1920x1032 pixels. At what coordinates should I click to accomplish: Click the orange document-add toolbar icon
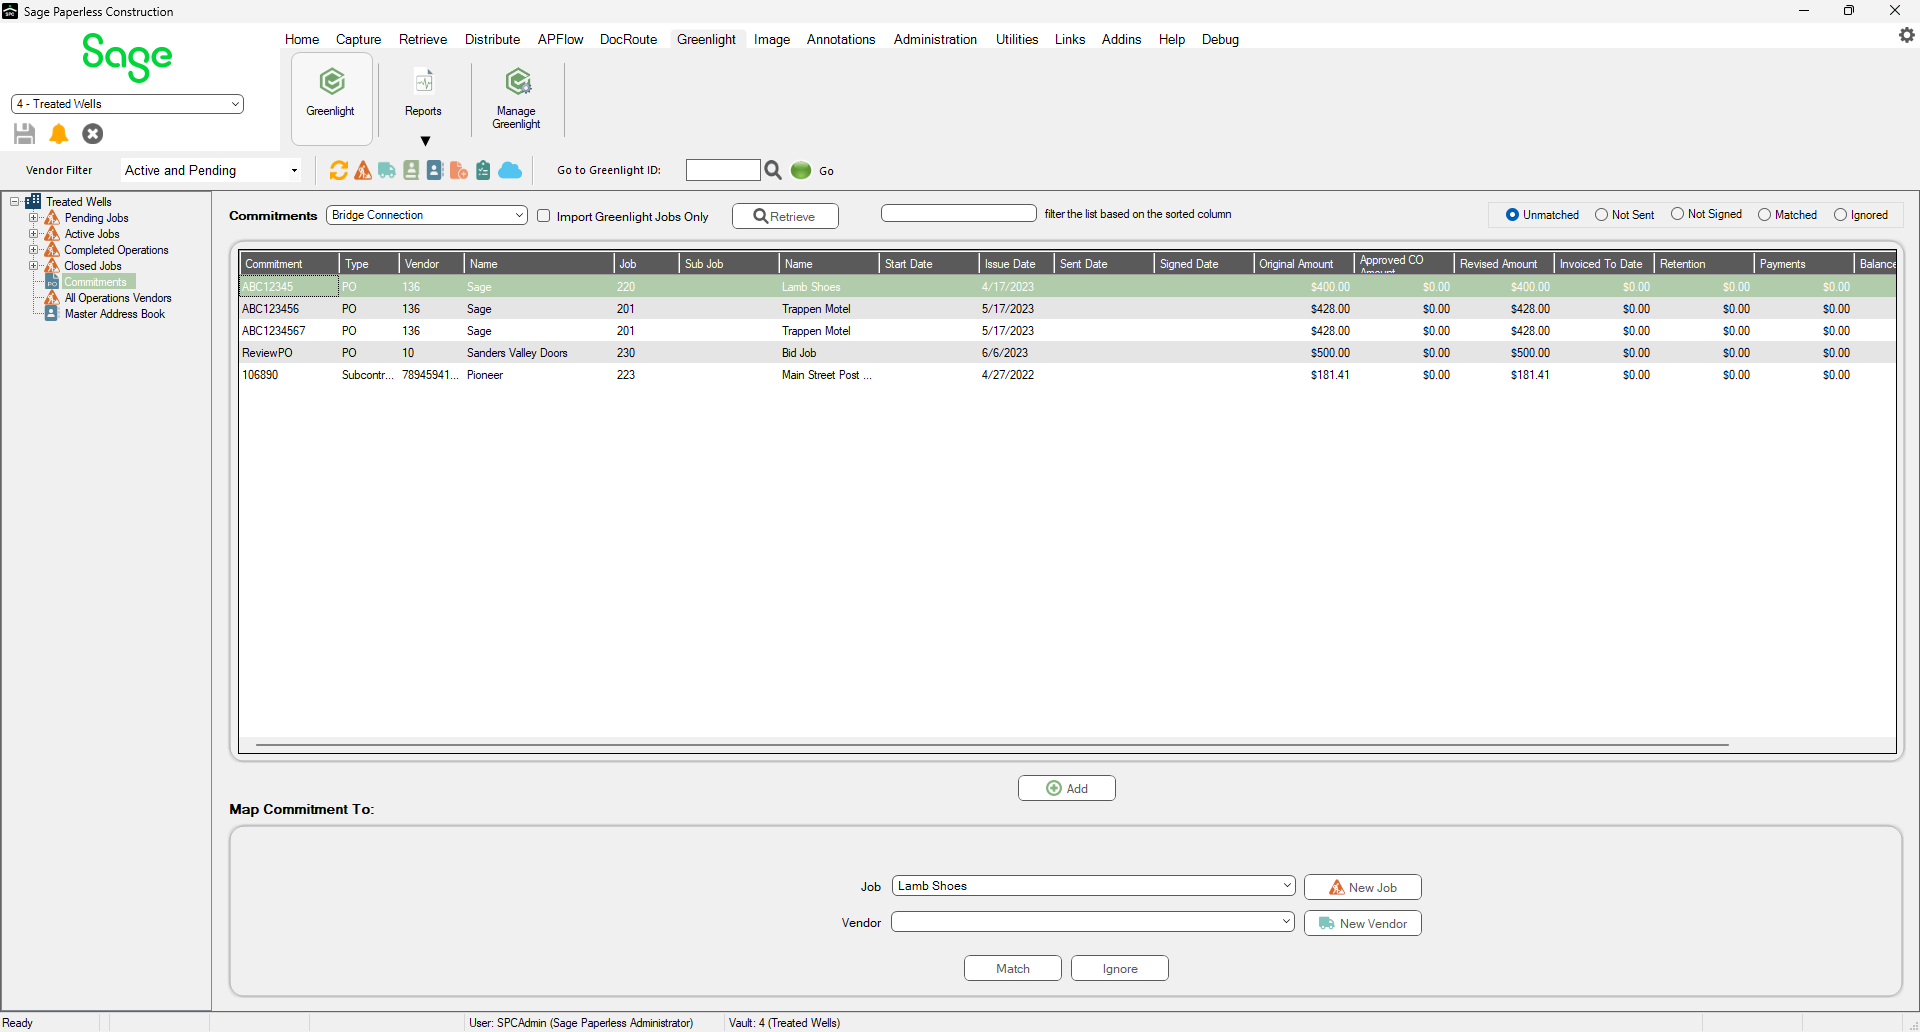(x=459, y=170)
